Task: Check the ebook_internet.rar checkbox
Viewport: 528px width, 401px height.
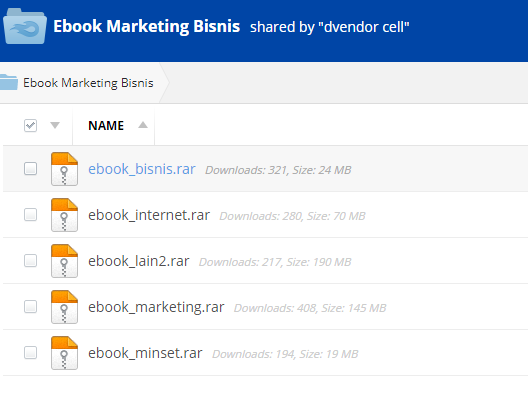Action: click(30, 214)
